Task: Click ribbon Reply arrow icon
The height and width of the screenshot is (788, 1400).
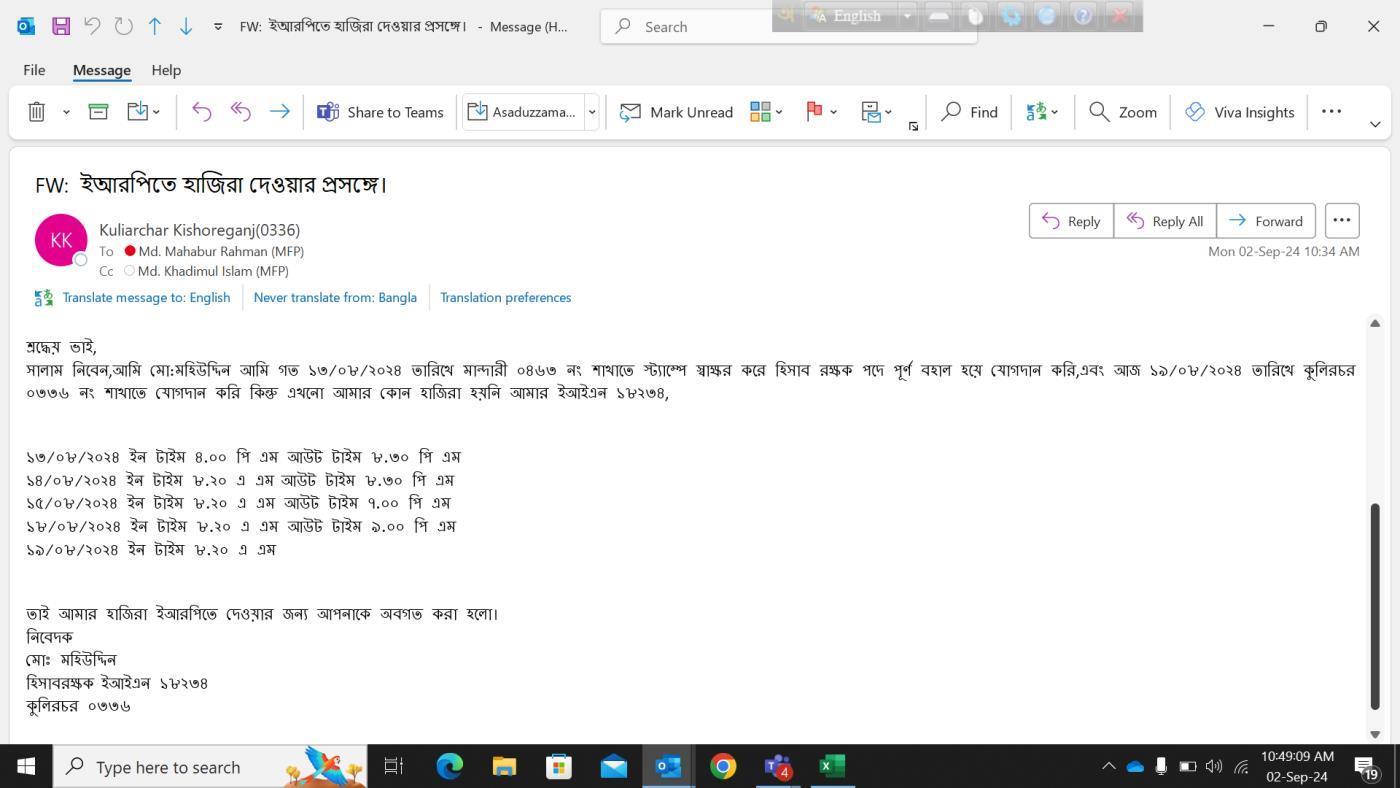Action: (202, 112)
